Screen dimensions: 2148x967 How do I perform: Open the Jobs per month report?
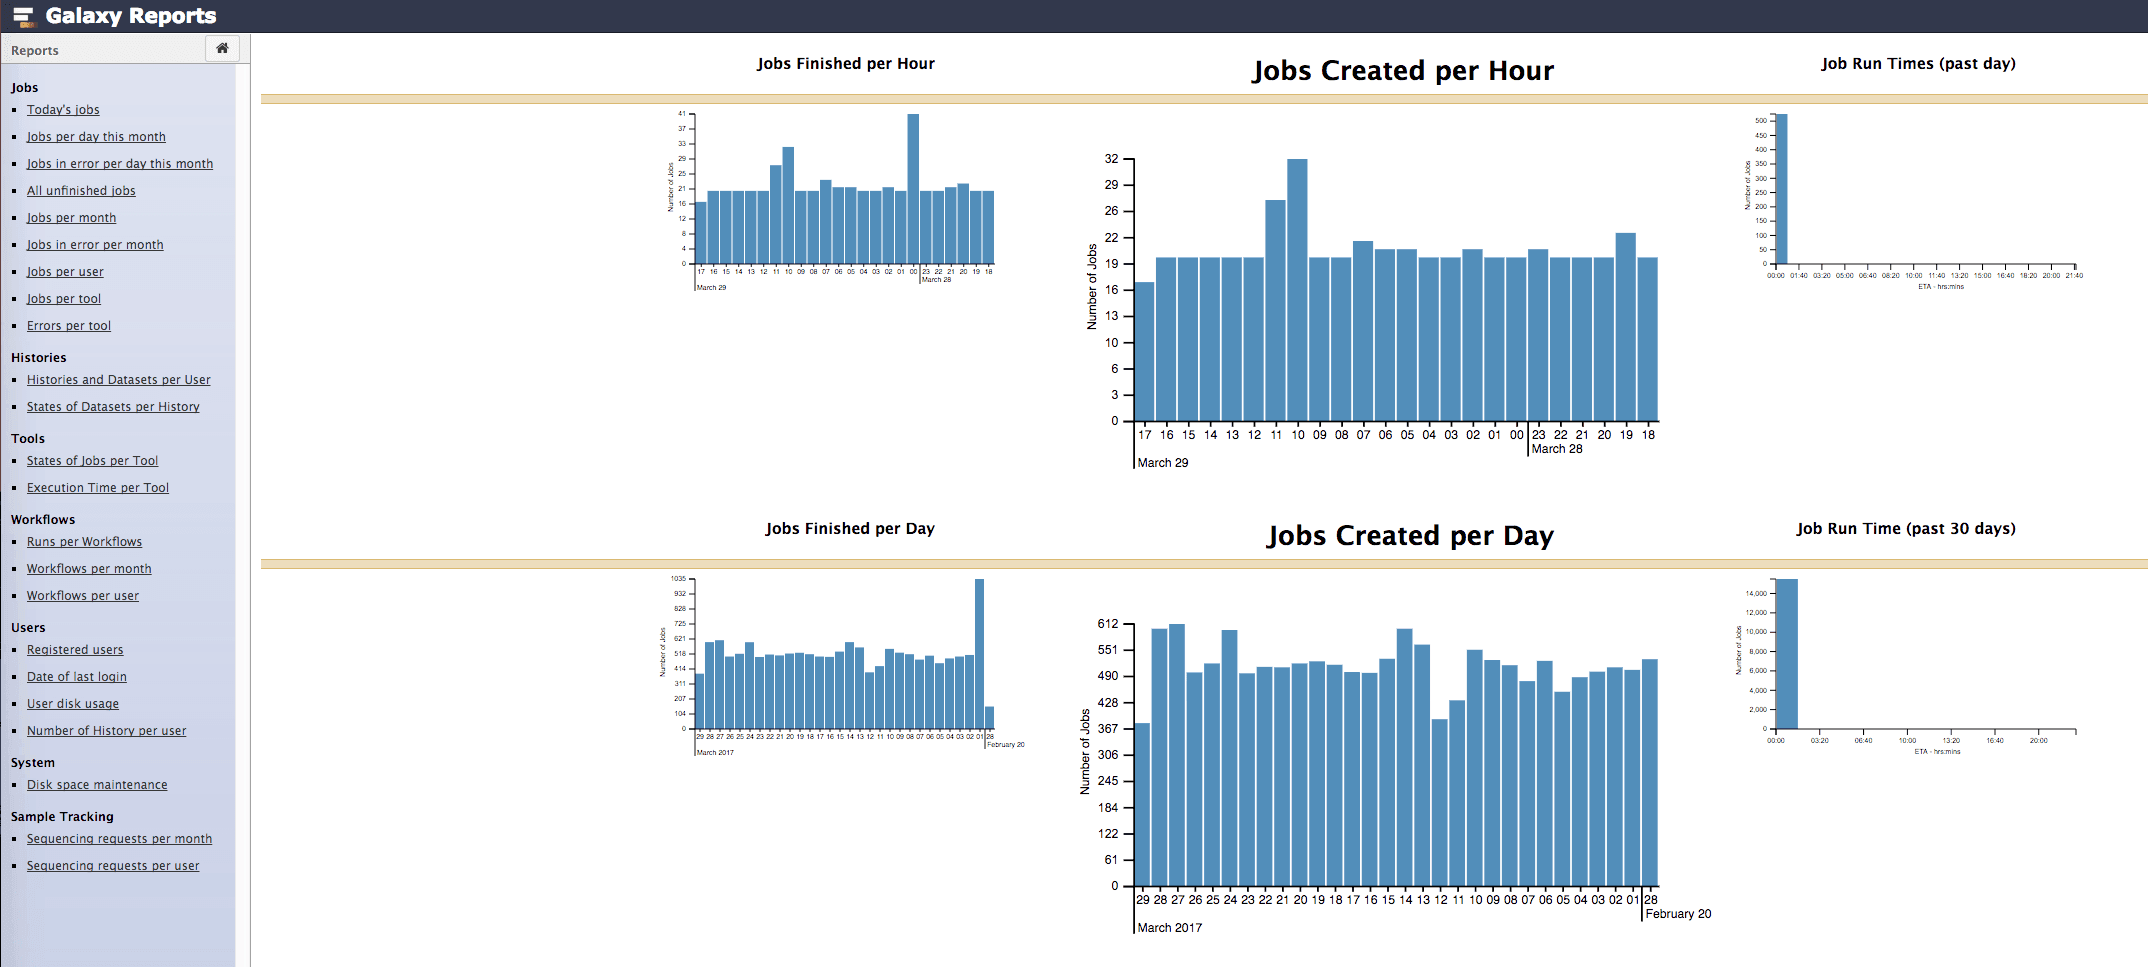tap(71, 217)
